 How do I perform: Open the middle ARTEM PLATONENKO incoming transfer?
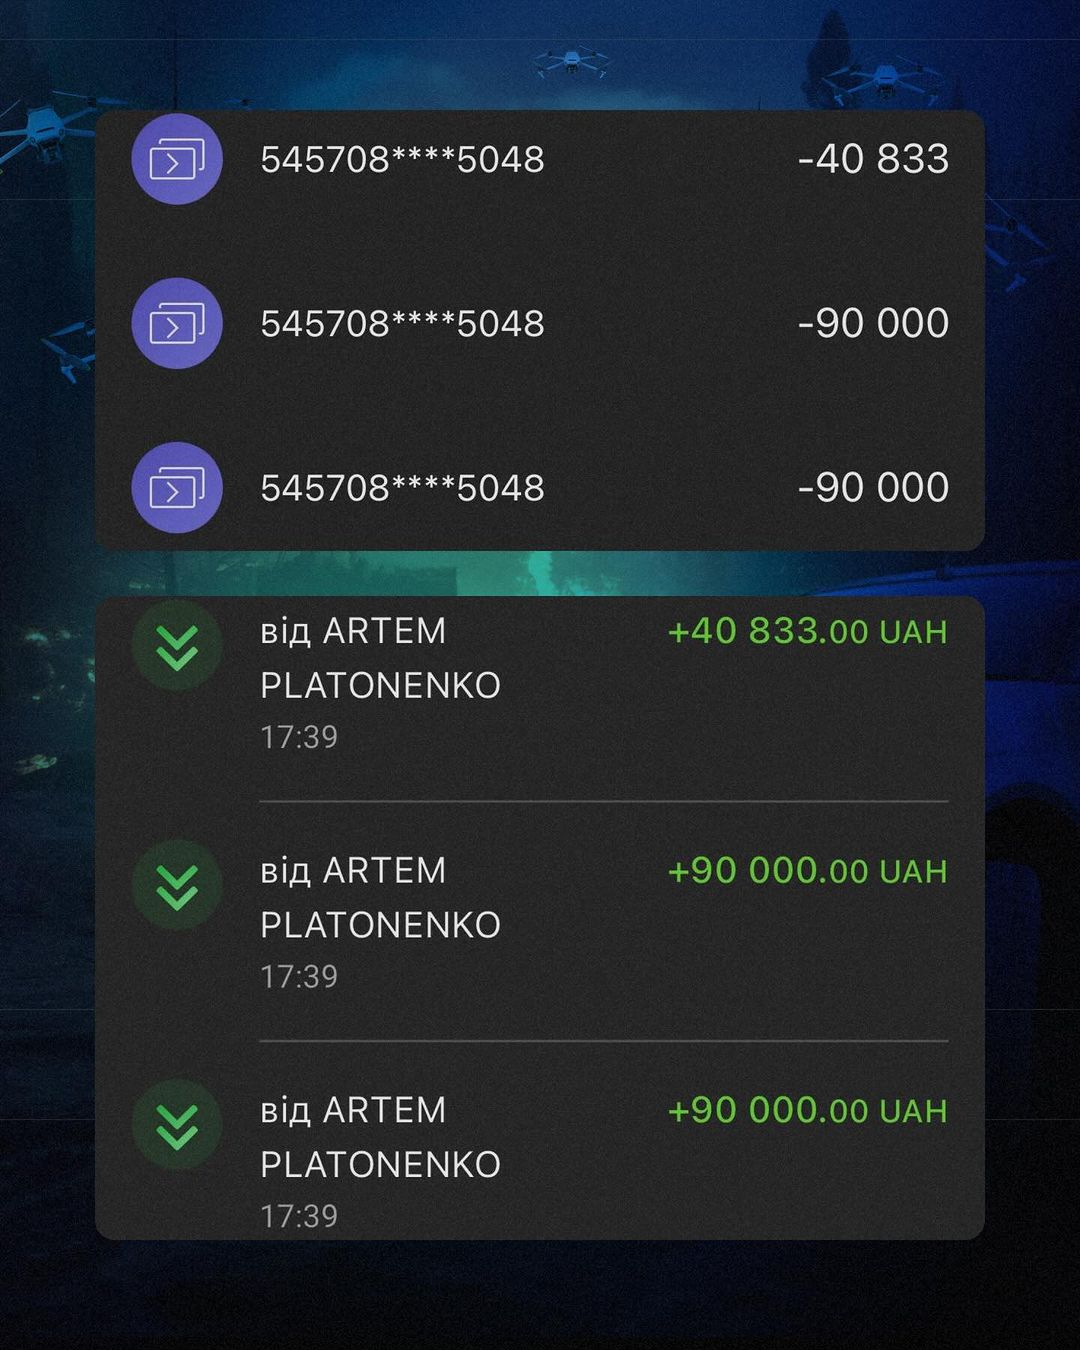tap(540, 922)
